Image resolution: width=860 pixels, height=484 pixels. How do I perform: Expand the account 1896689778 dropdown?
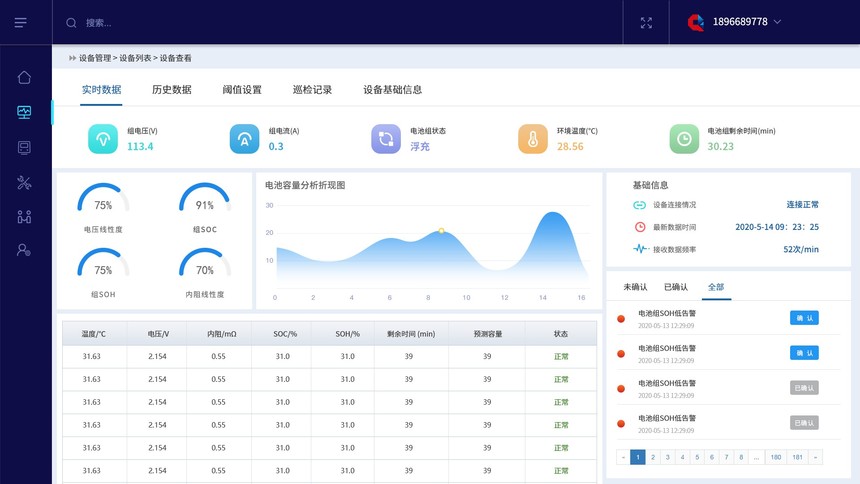777,22
